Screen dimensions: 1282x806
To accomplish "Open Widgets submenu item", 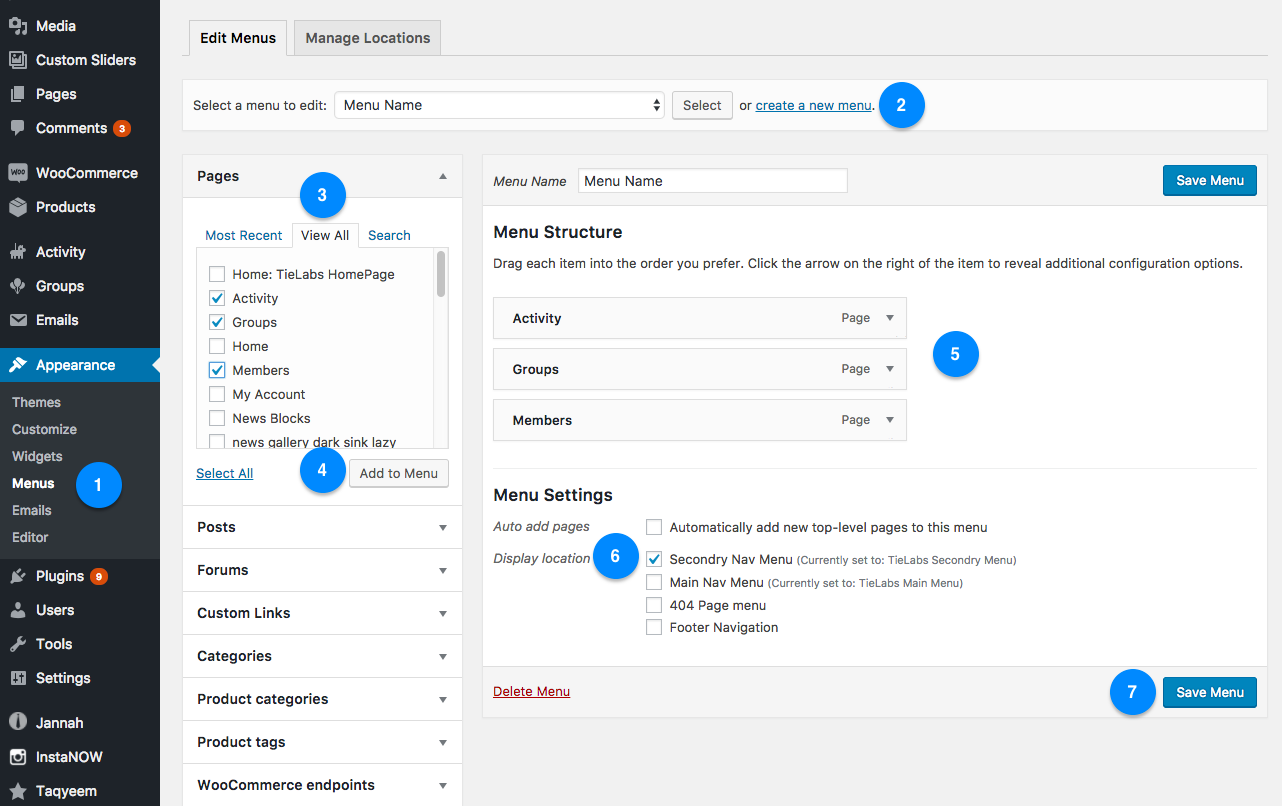I will pyautogui.click(x=37, y=456).
